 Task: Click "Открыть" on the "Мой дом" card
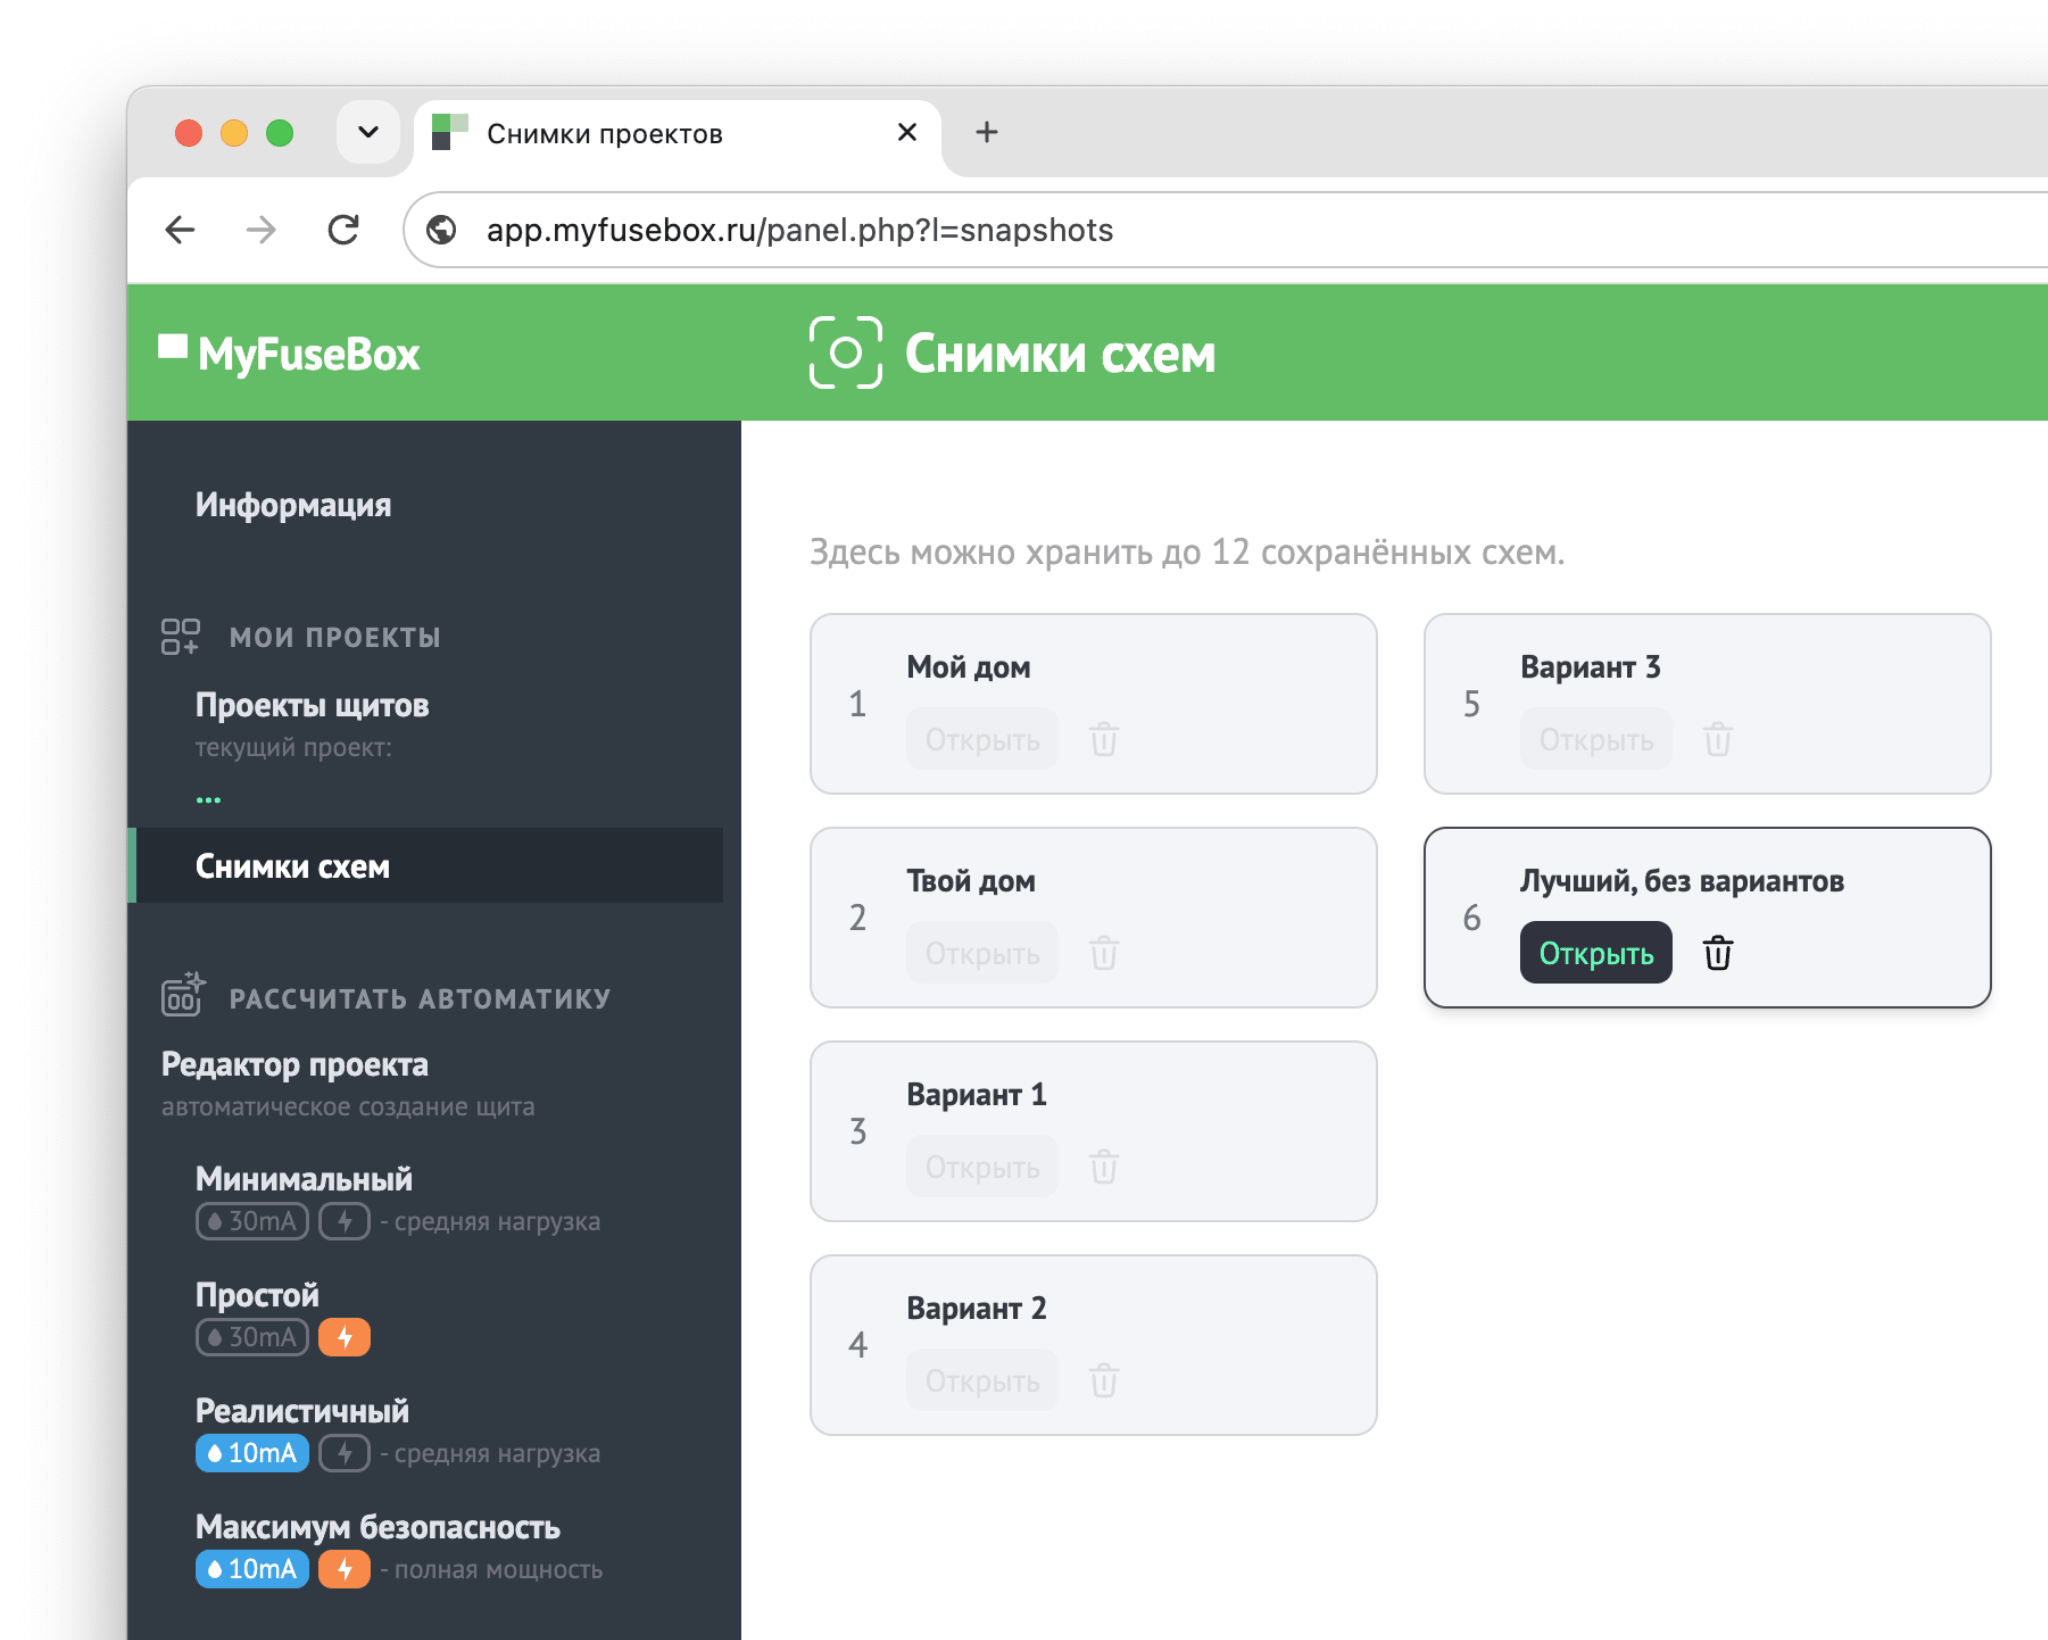pyautogui.click(x=982, y=739)
